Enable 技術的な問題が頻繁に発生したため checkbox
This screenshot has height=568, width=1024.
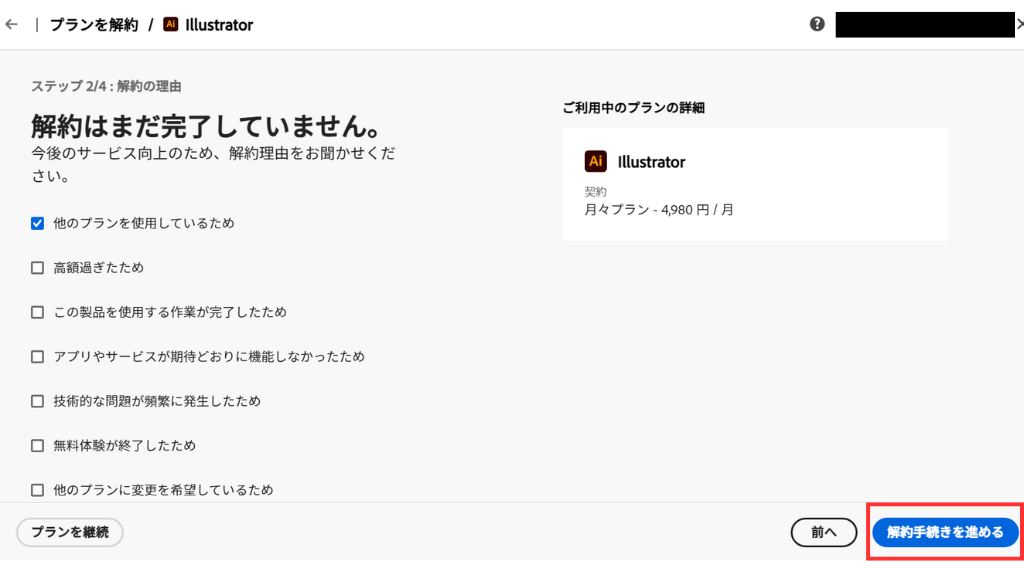38,401
